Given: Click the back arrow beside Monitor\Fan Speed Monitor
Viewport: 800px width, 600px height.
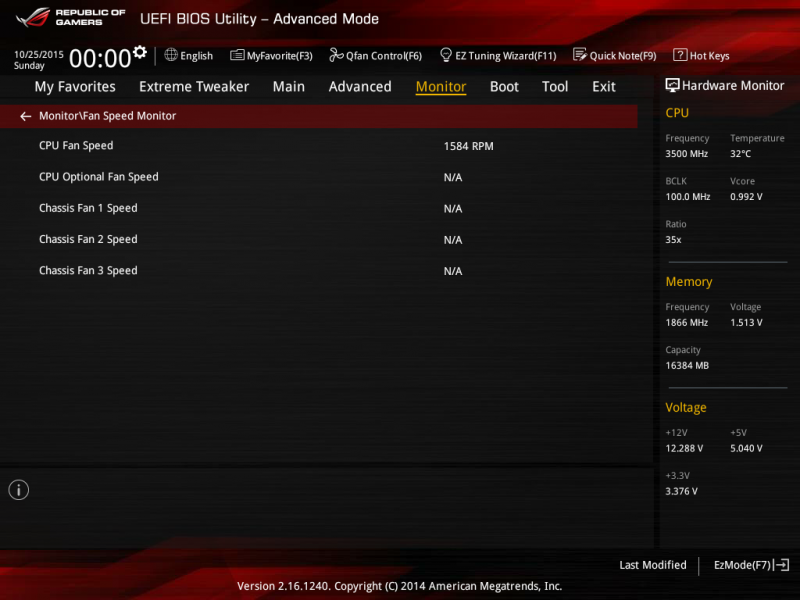Looking at the screenshot, I should (26, 117).
